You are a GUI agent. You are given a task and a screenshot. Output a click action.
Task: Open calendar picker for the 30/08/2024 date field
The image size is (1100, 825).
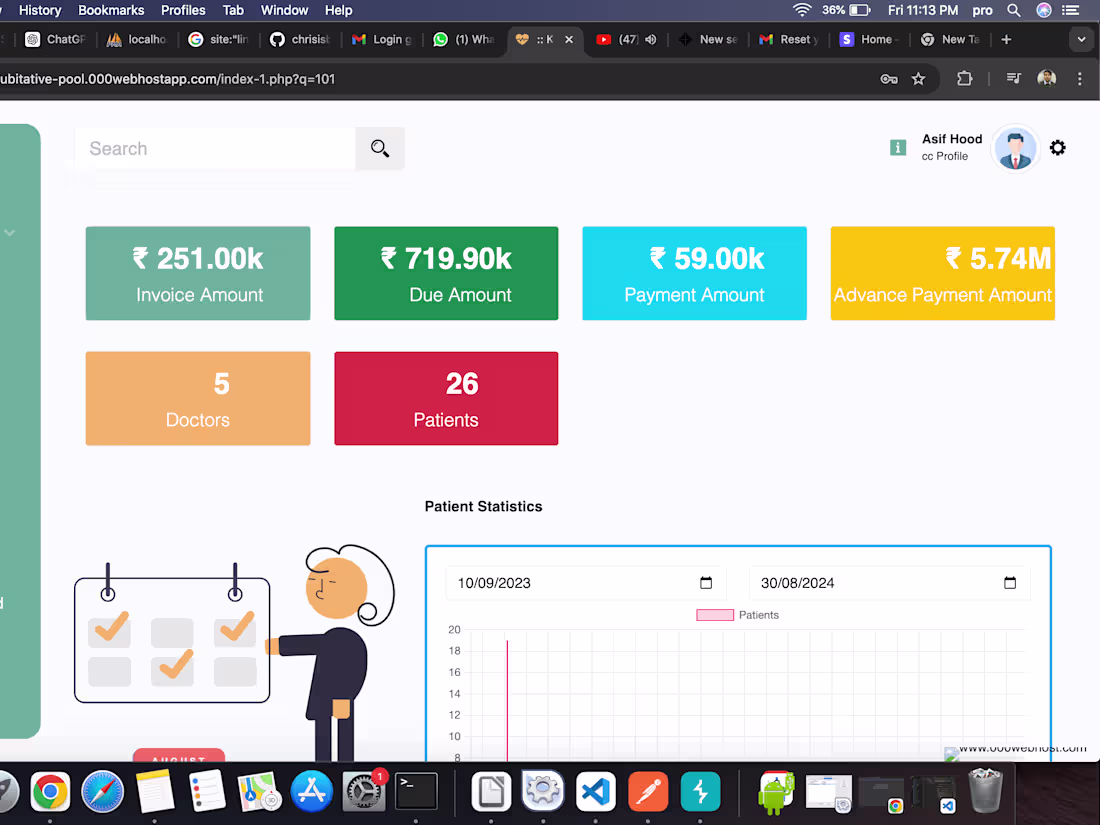point(1010,583)
